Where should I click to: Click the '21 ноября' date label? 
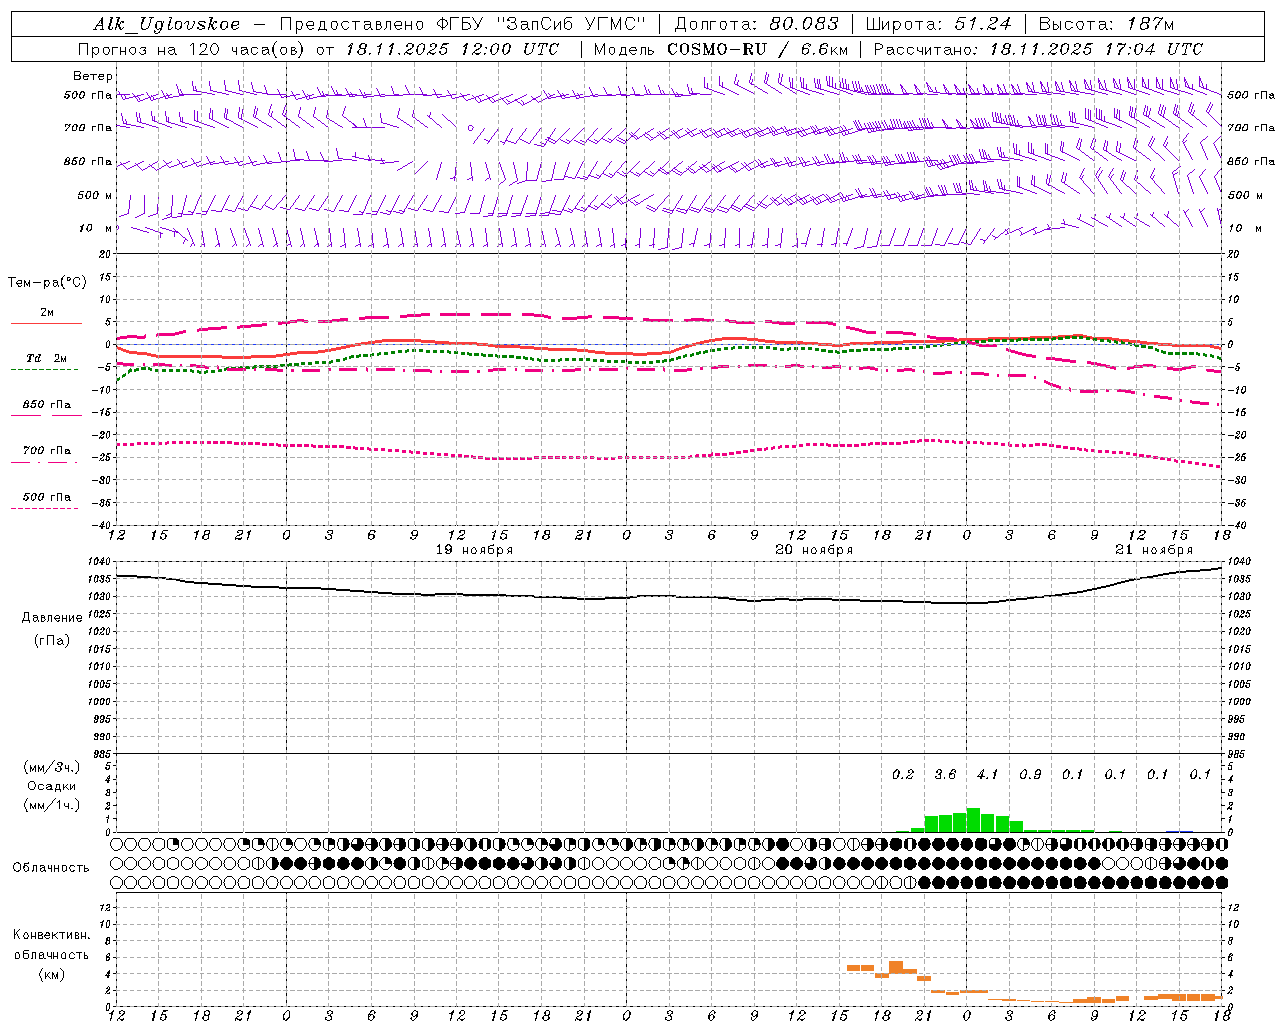click(x=1154, y=550)
